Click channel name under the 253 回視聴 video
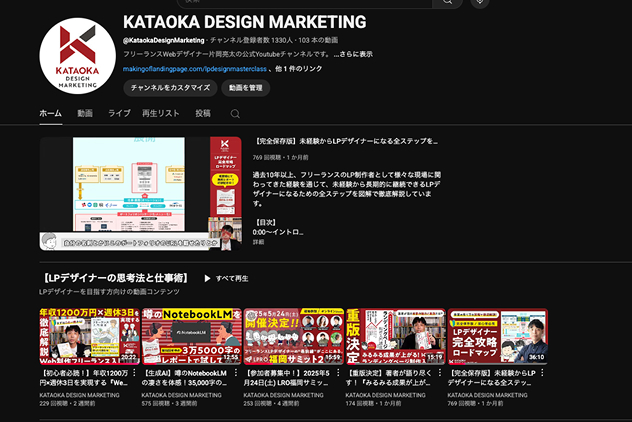 point(283,395)
